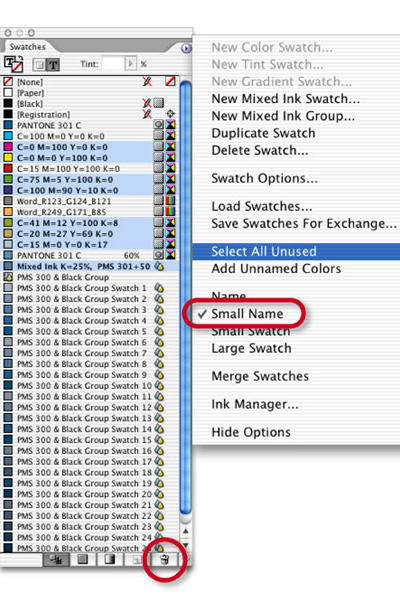
Task: Select PMS 300 & Black Group Swatch 9
Action: click(90, 375)
